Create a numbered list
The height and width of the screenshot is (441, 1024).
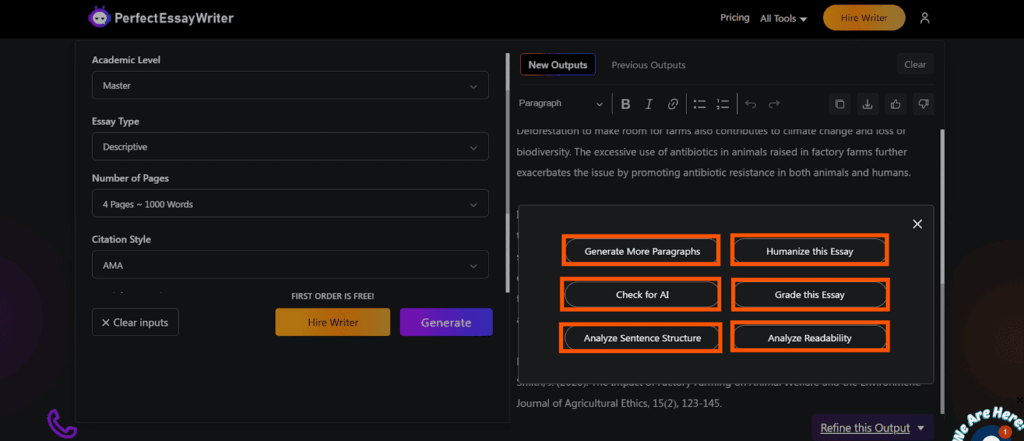(722, 104)
